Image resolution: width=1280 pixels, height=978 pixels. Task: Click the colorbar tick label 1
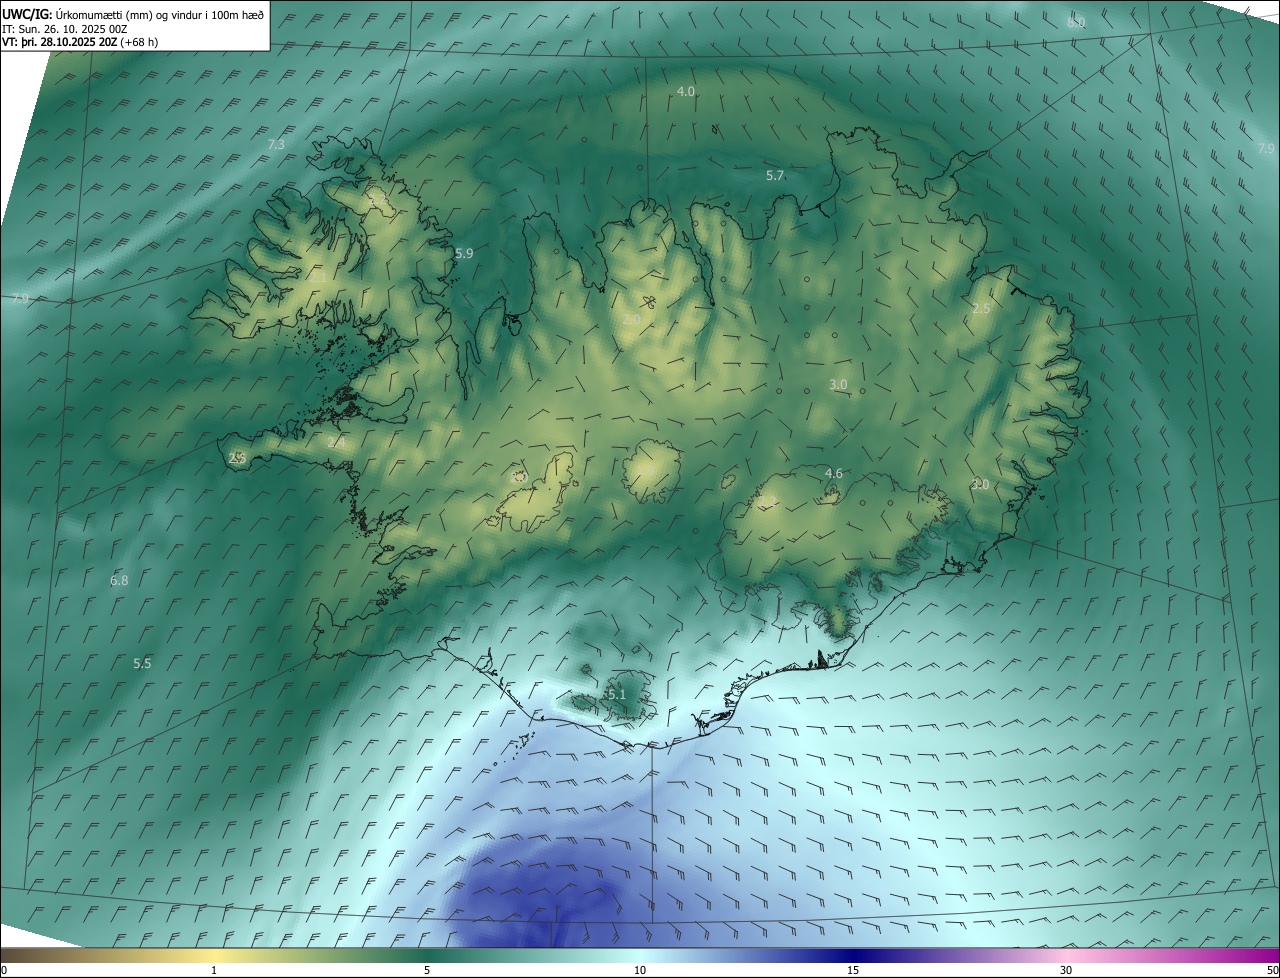click(x=214, y=971)
